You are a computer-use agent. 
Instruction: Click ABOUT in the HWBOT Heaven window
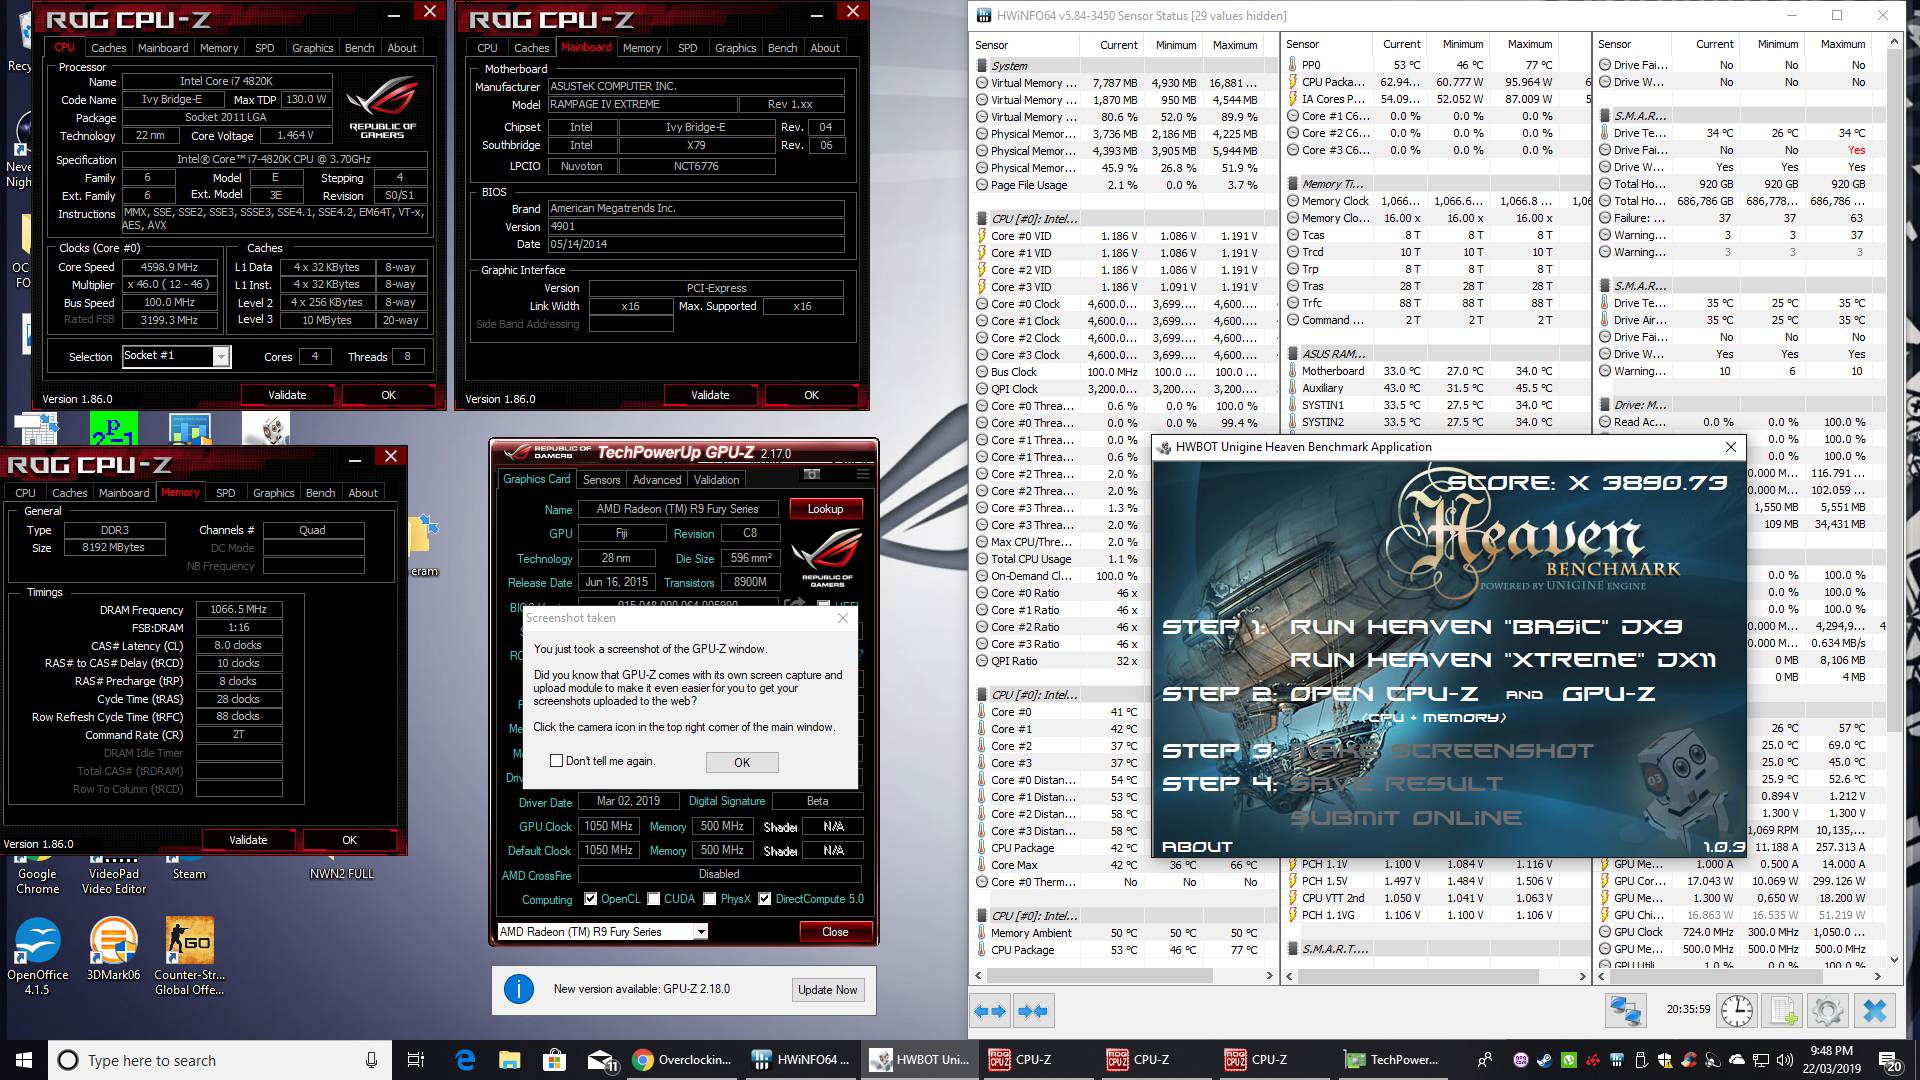(x=1197, y=846)
